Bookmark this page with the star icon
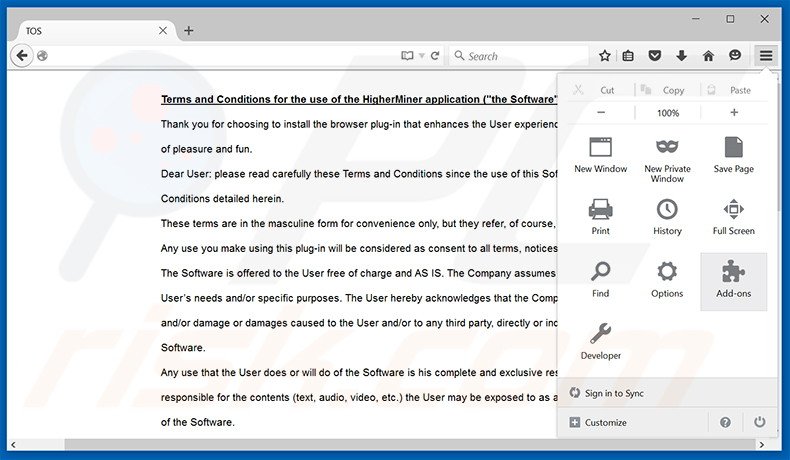The width and height of the screenshot is (790, 460). tap(605, 56)
